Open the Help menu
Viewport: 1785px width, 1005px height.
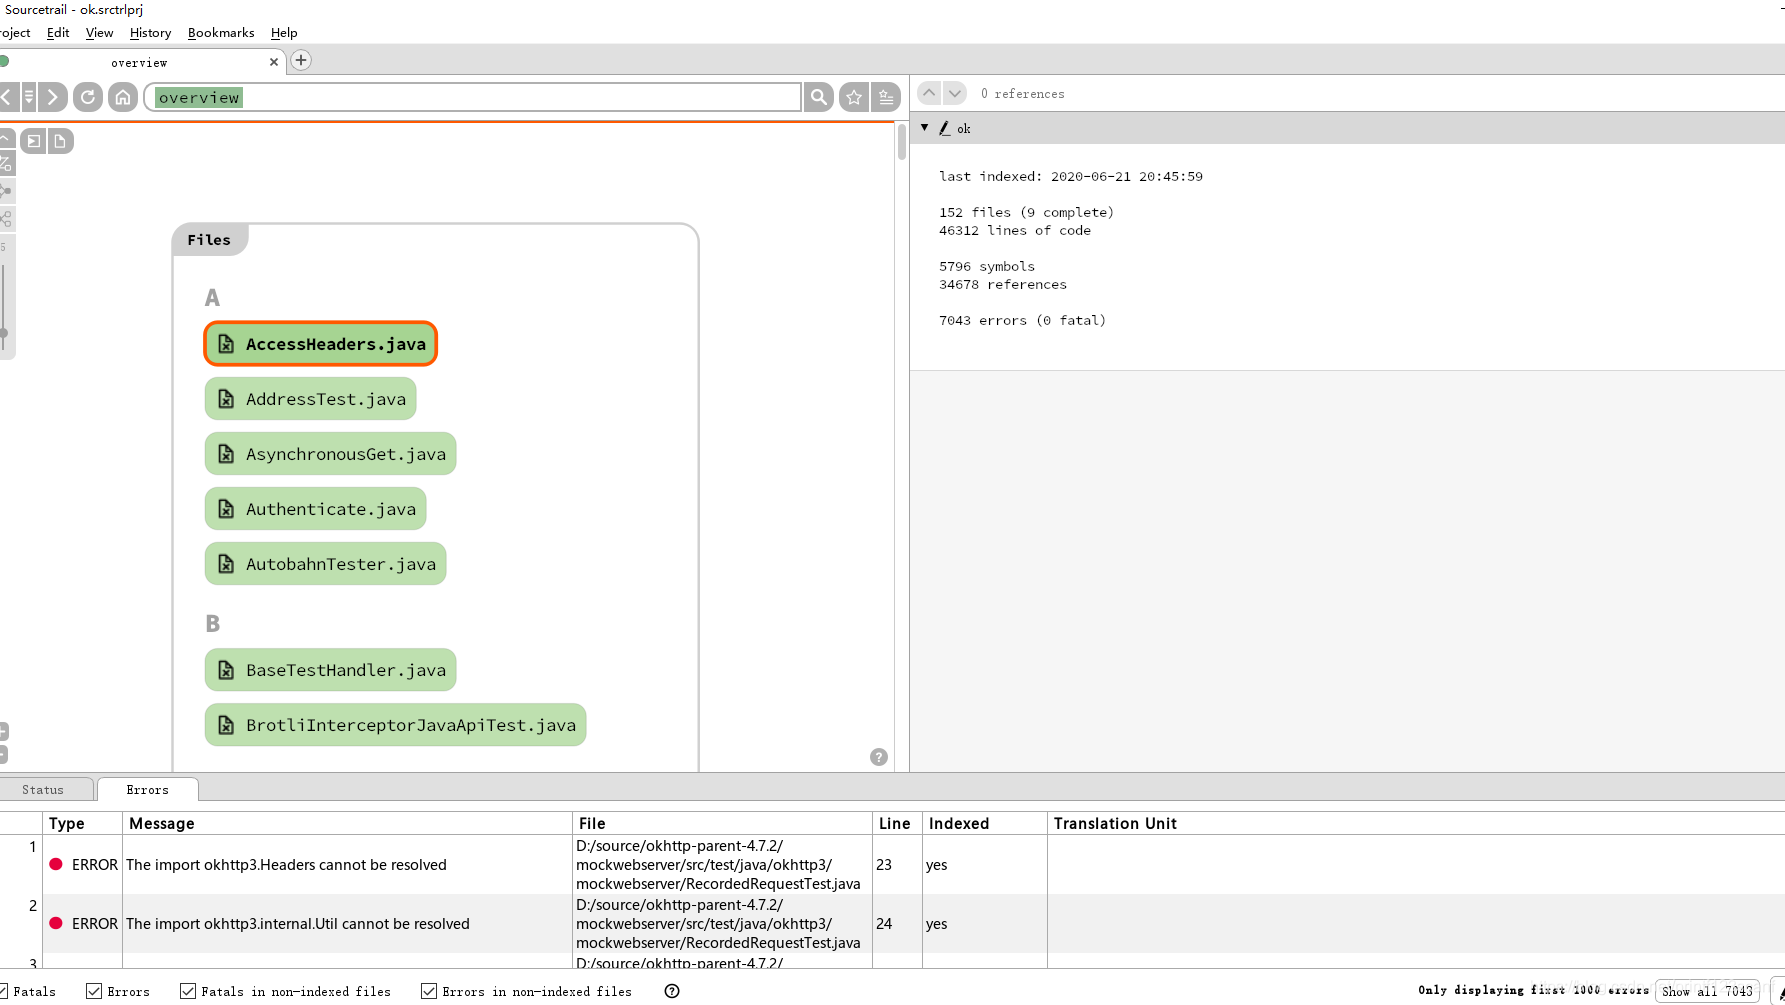pyautogui.click(x=284, y=33)
